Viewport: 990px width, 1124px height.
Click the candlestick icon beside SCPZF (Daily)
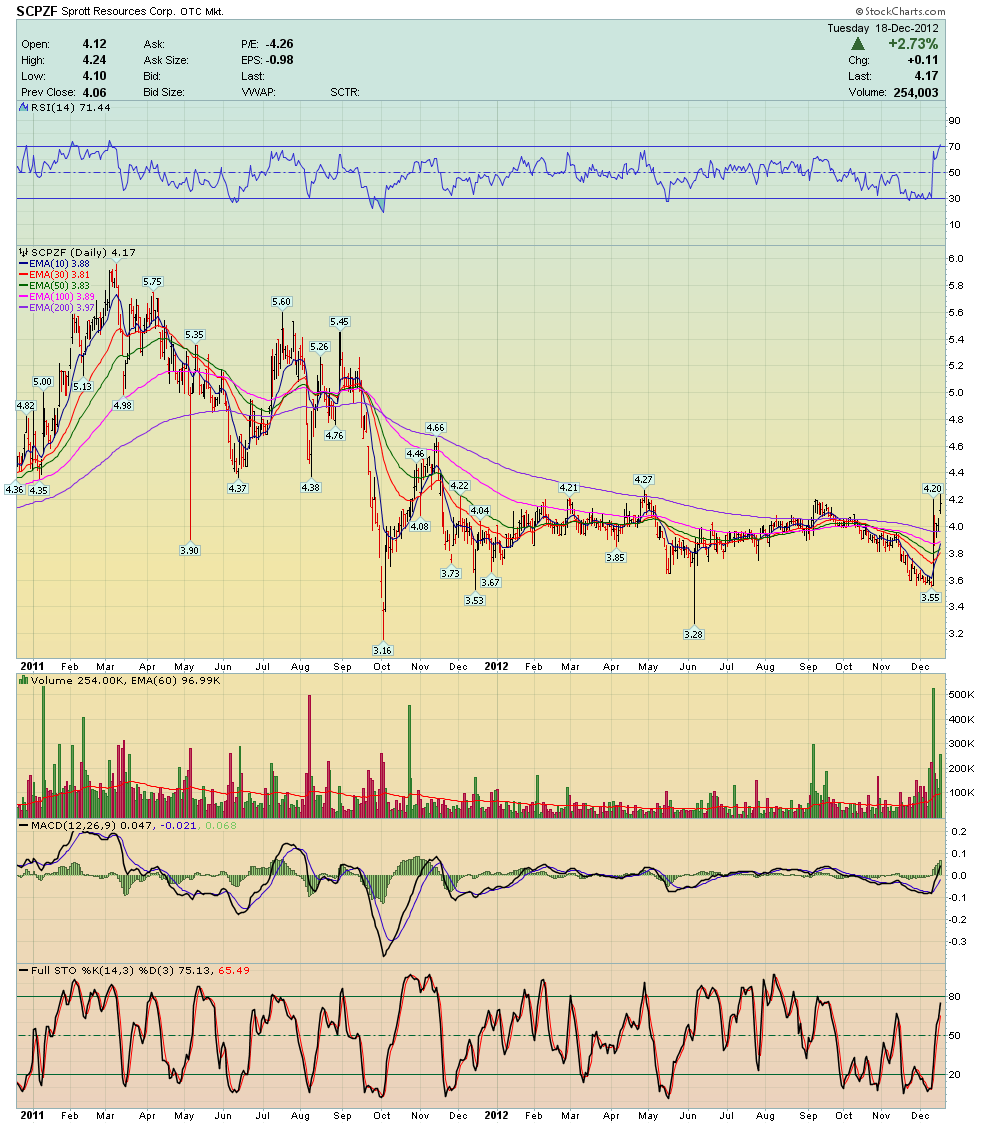point(24,252)
